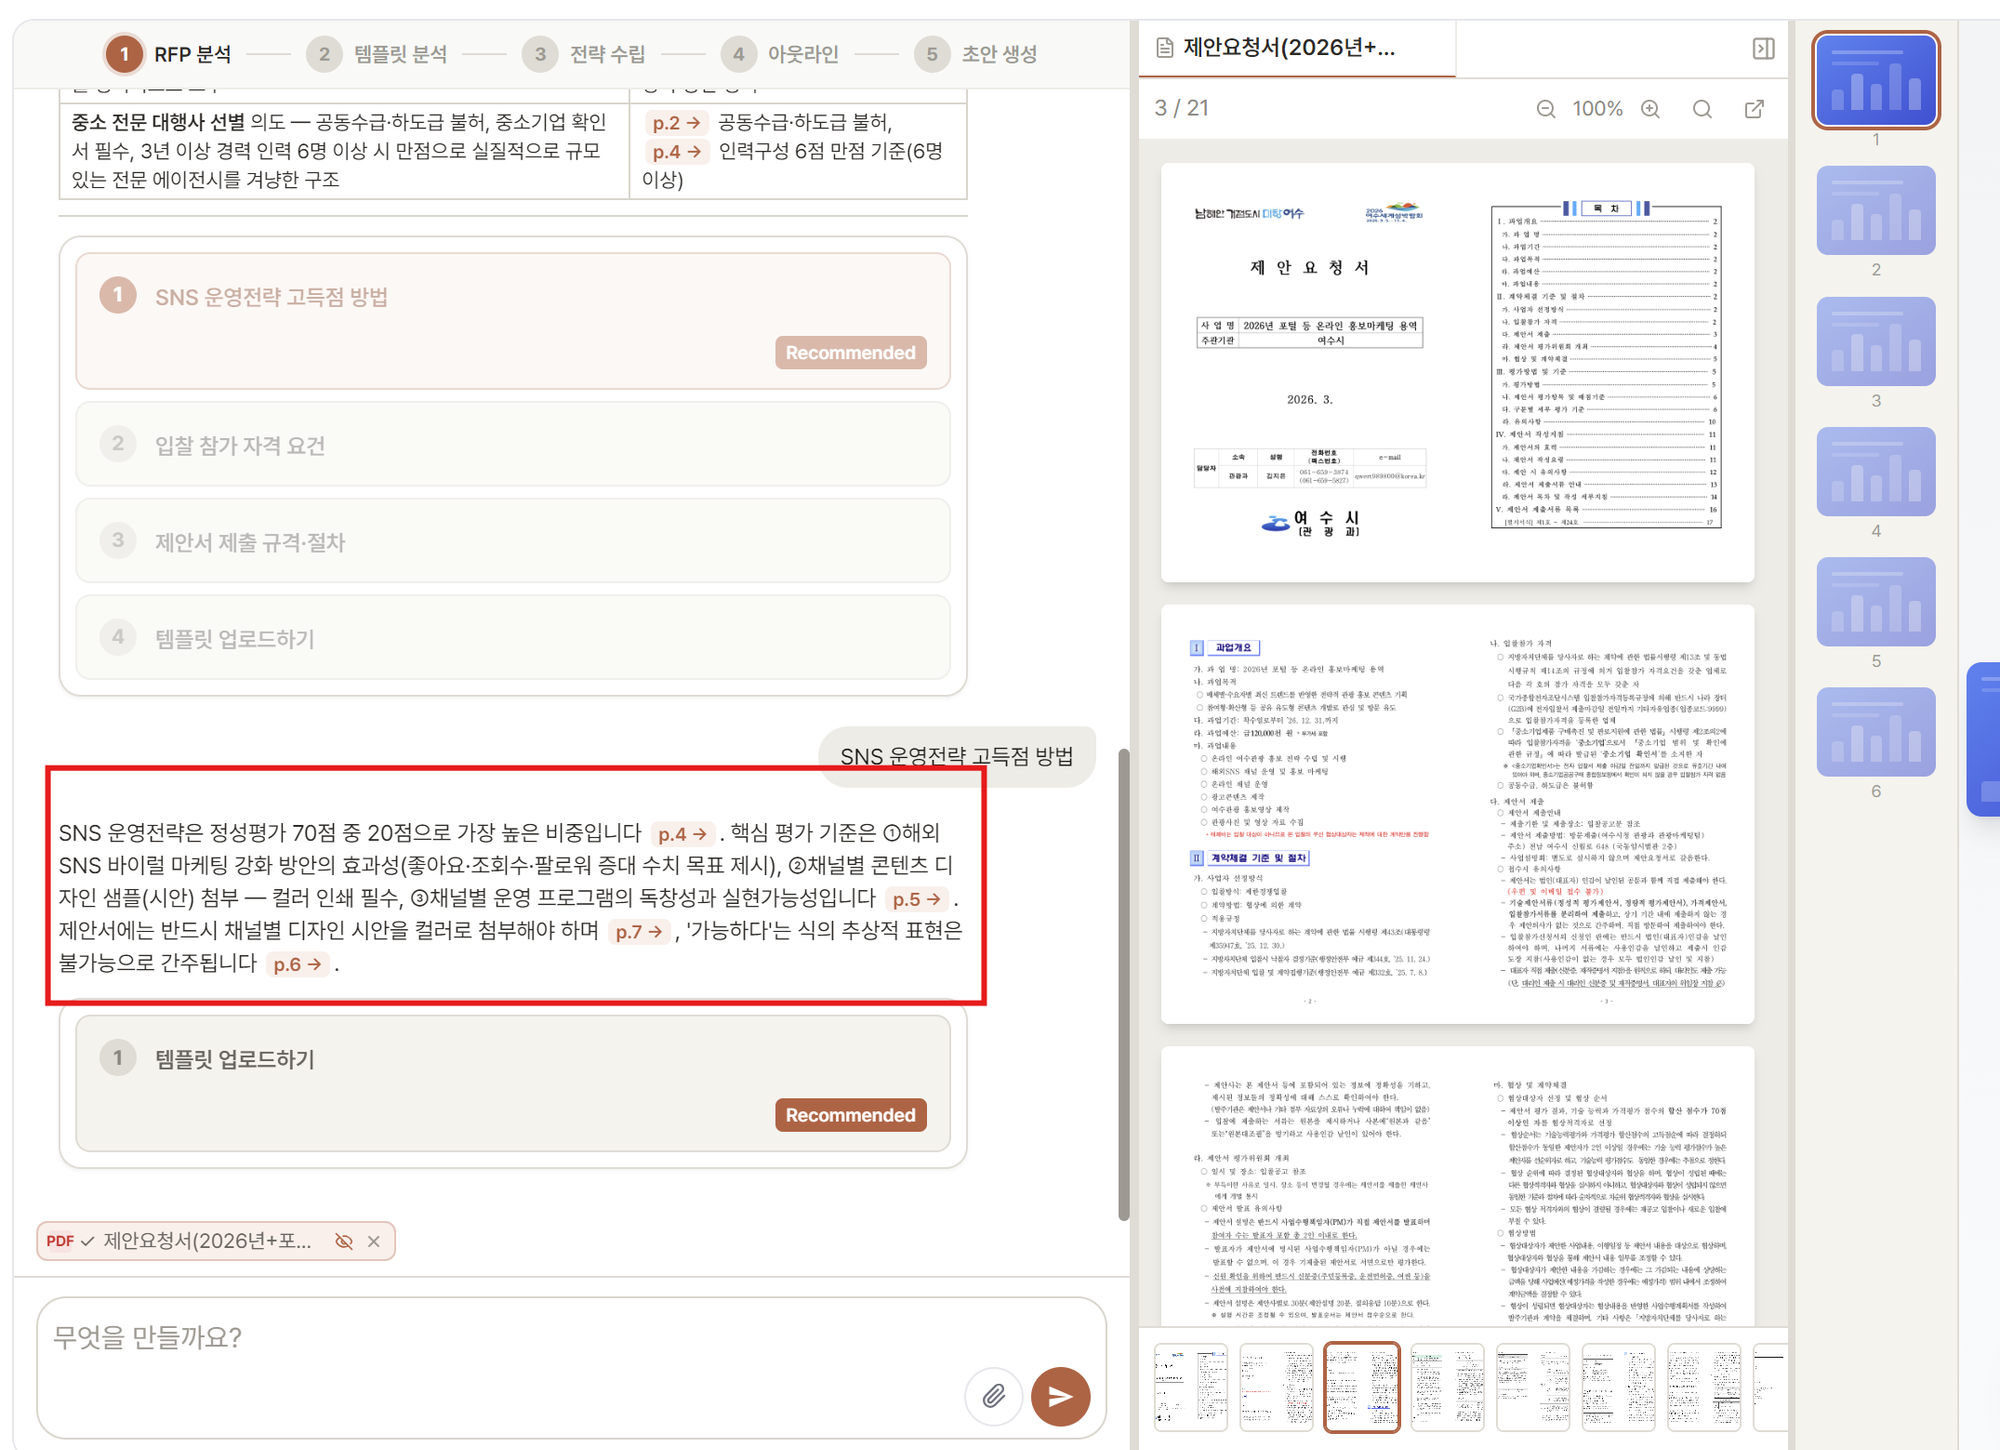Remove the attached 제안요청서 PDF with the X
The height and width of the screenshot is (1450, 2000).
pyautogui.click(x=375, y=1241)
